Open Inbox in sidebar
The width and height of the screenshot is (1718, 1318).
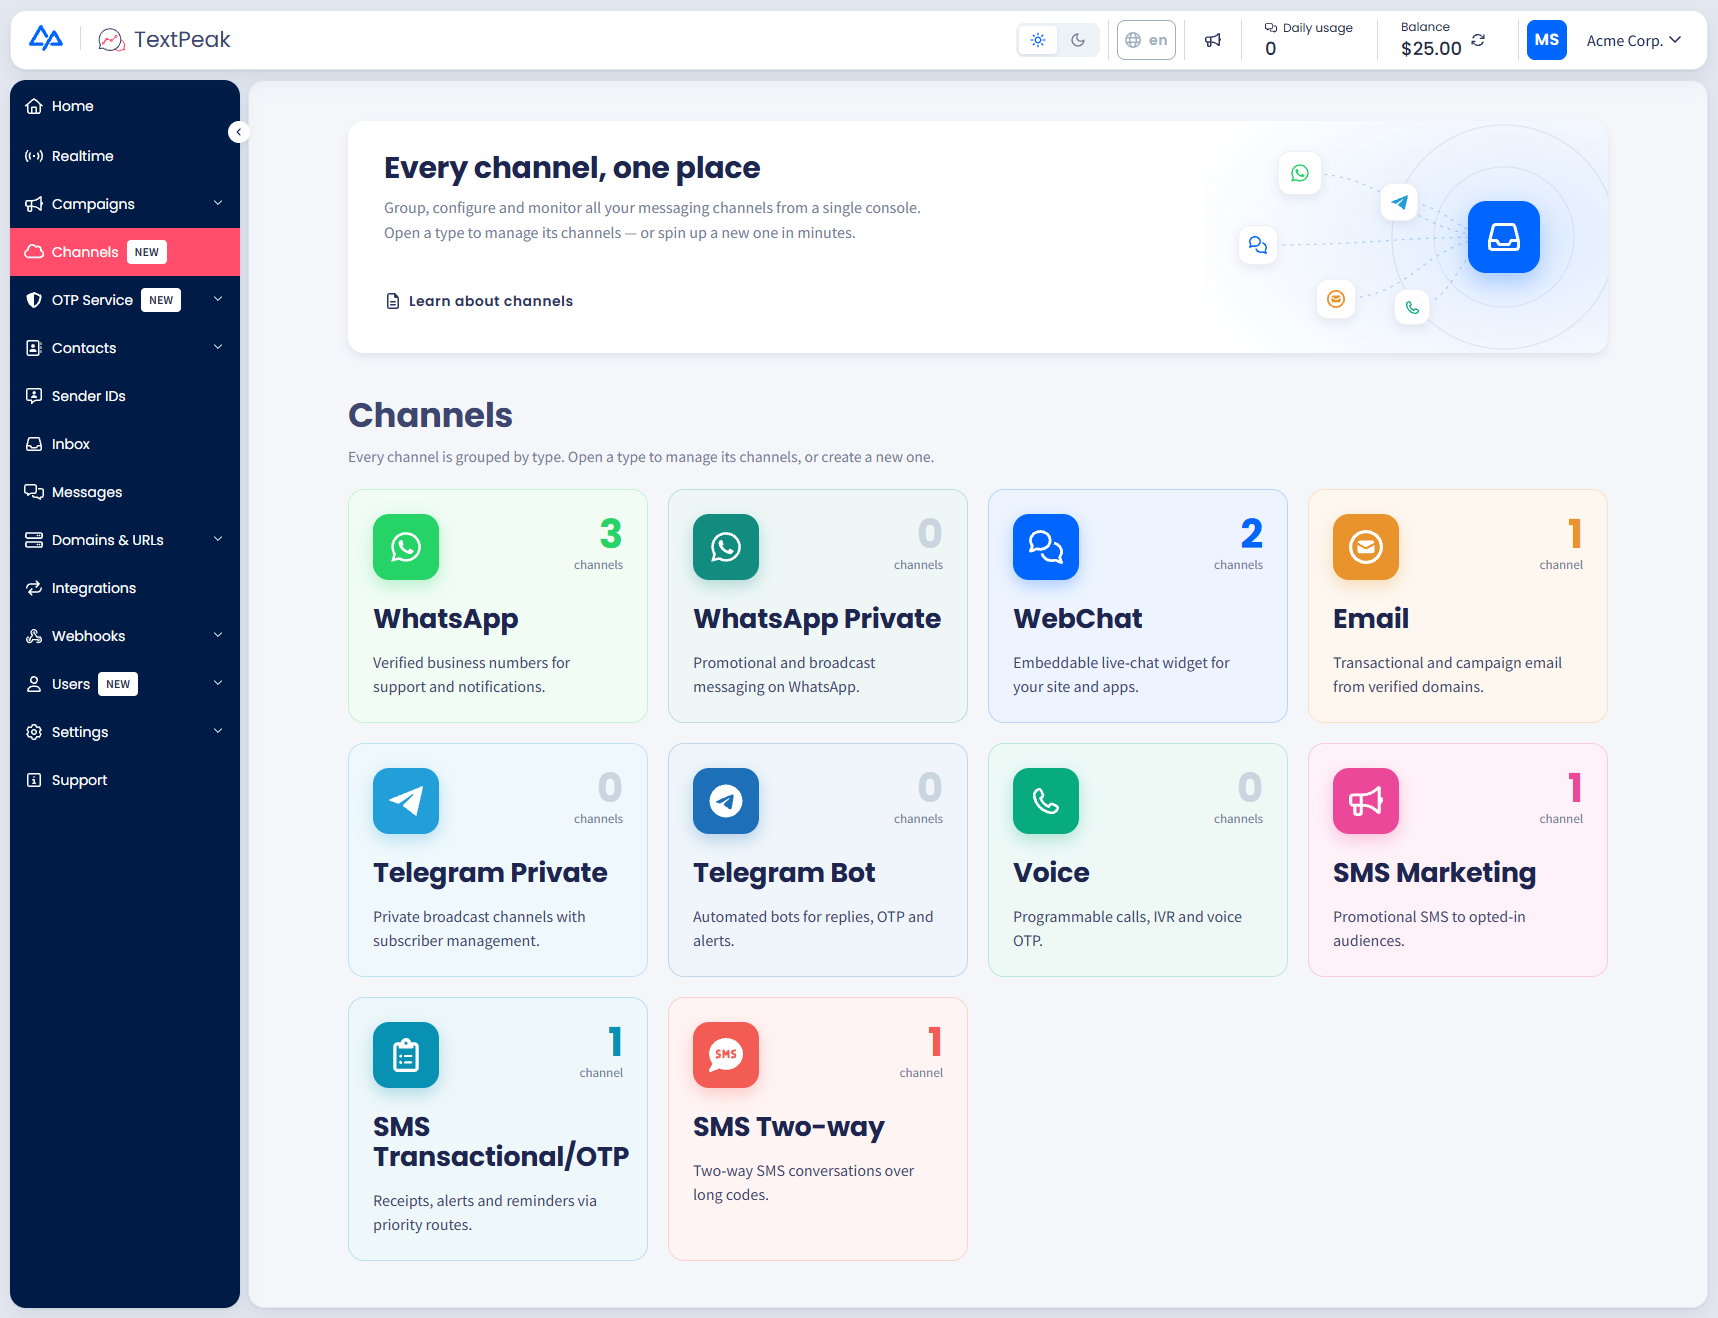coord(125,444)
